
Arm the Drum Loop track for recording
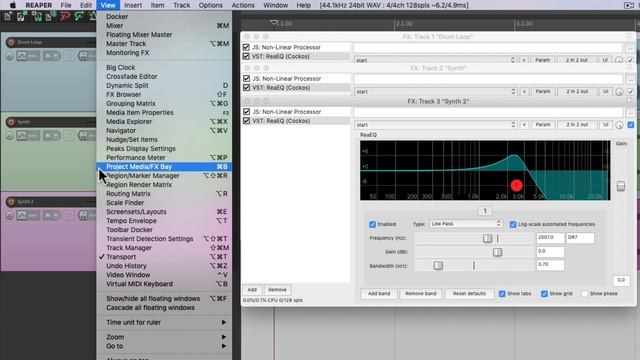[x=11, y=42]
